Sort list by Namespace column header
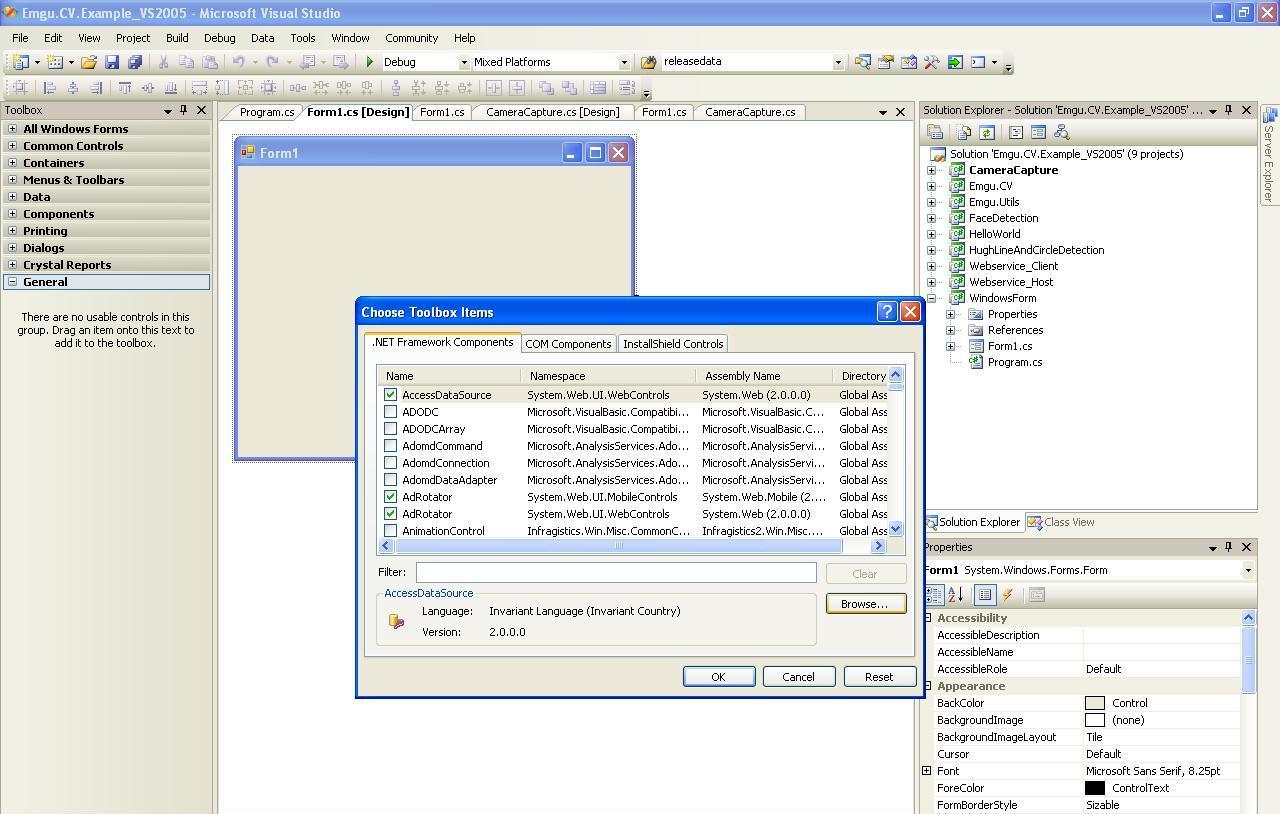Image resolution: width=1280 pixels, height=814 pixels. (x=608, y=376)
